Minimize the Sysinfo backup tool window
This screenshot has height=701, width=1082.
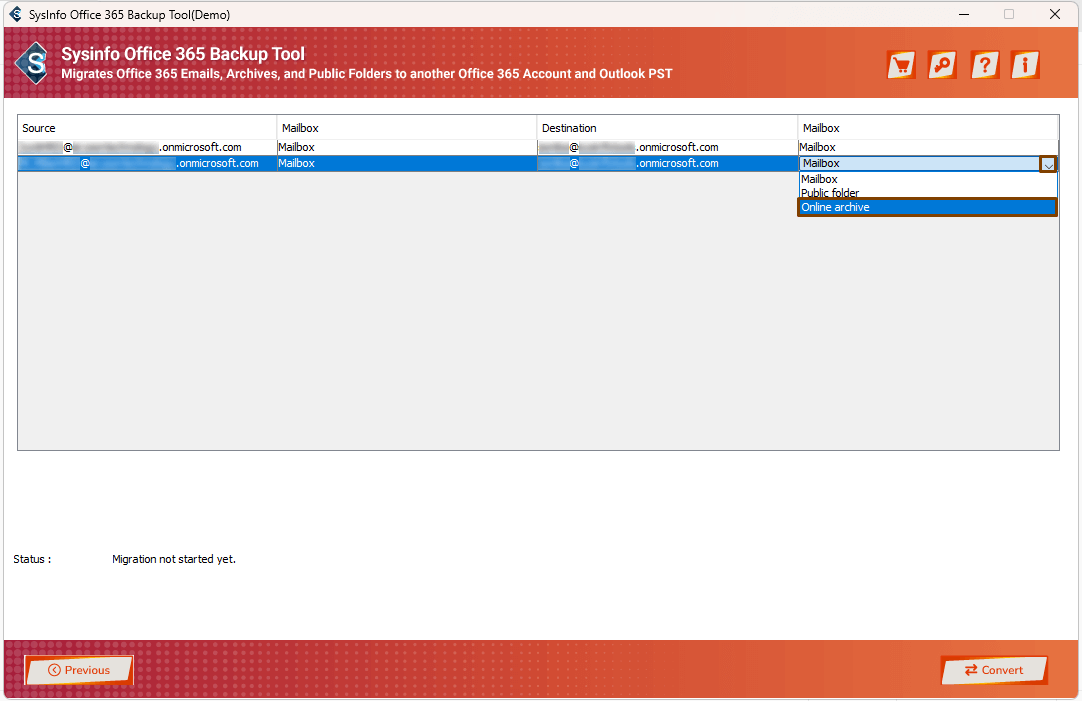tap(964, 14)
